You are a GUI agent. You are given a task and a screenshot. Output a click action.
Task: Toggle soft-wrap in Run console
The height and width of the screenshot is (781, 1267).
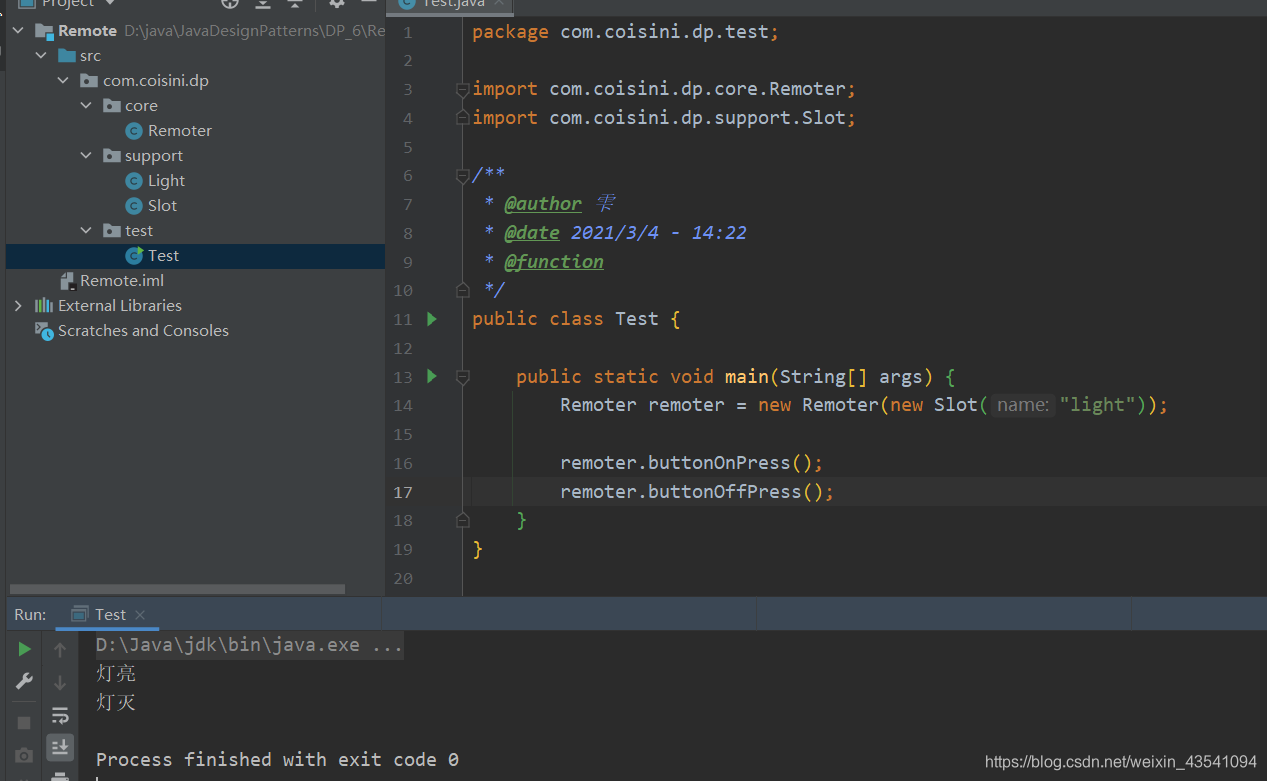point(60,715)
